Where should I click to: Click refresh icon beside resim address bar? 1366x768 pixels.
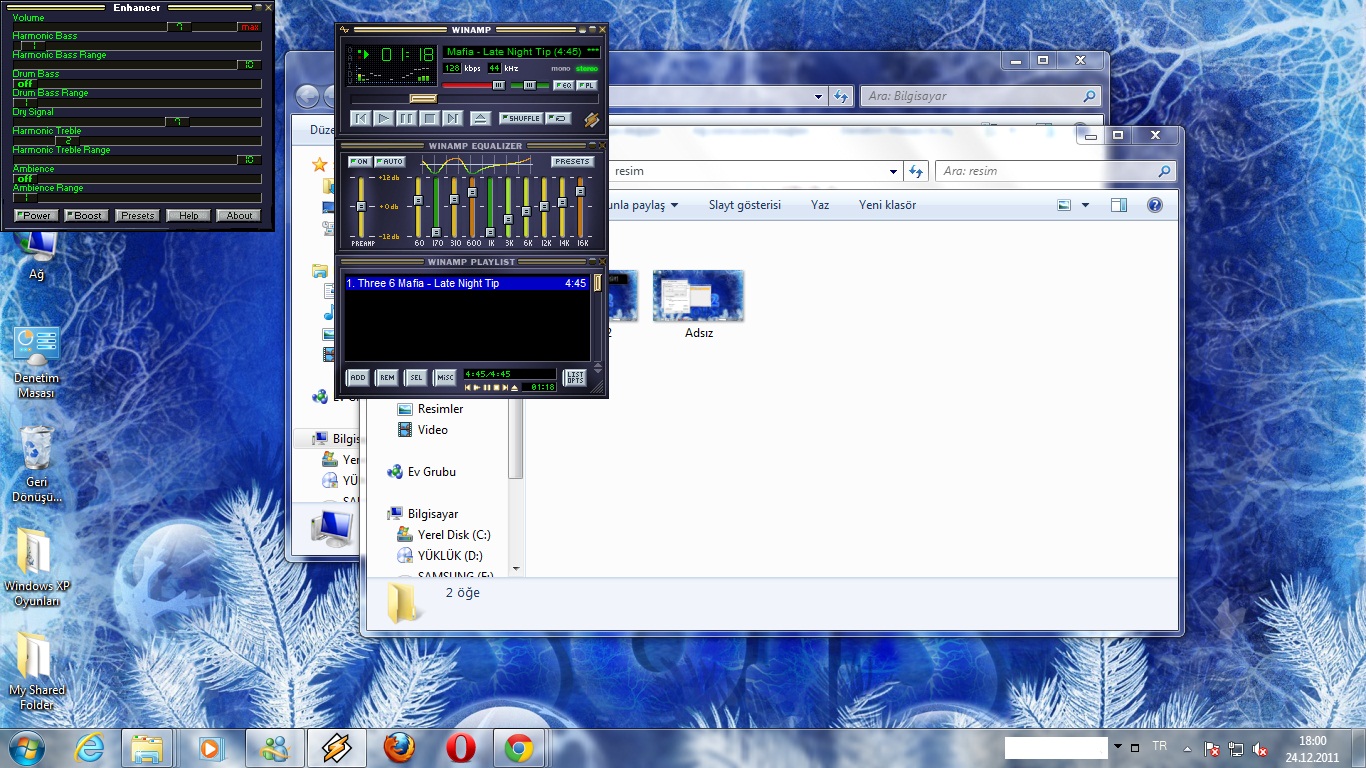tap(916, 171)
